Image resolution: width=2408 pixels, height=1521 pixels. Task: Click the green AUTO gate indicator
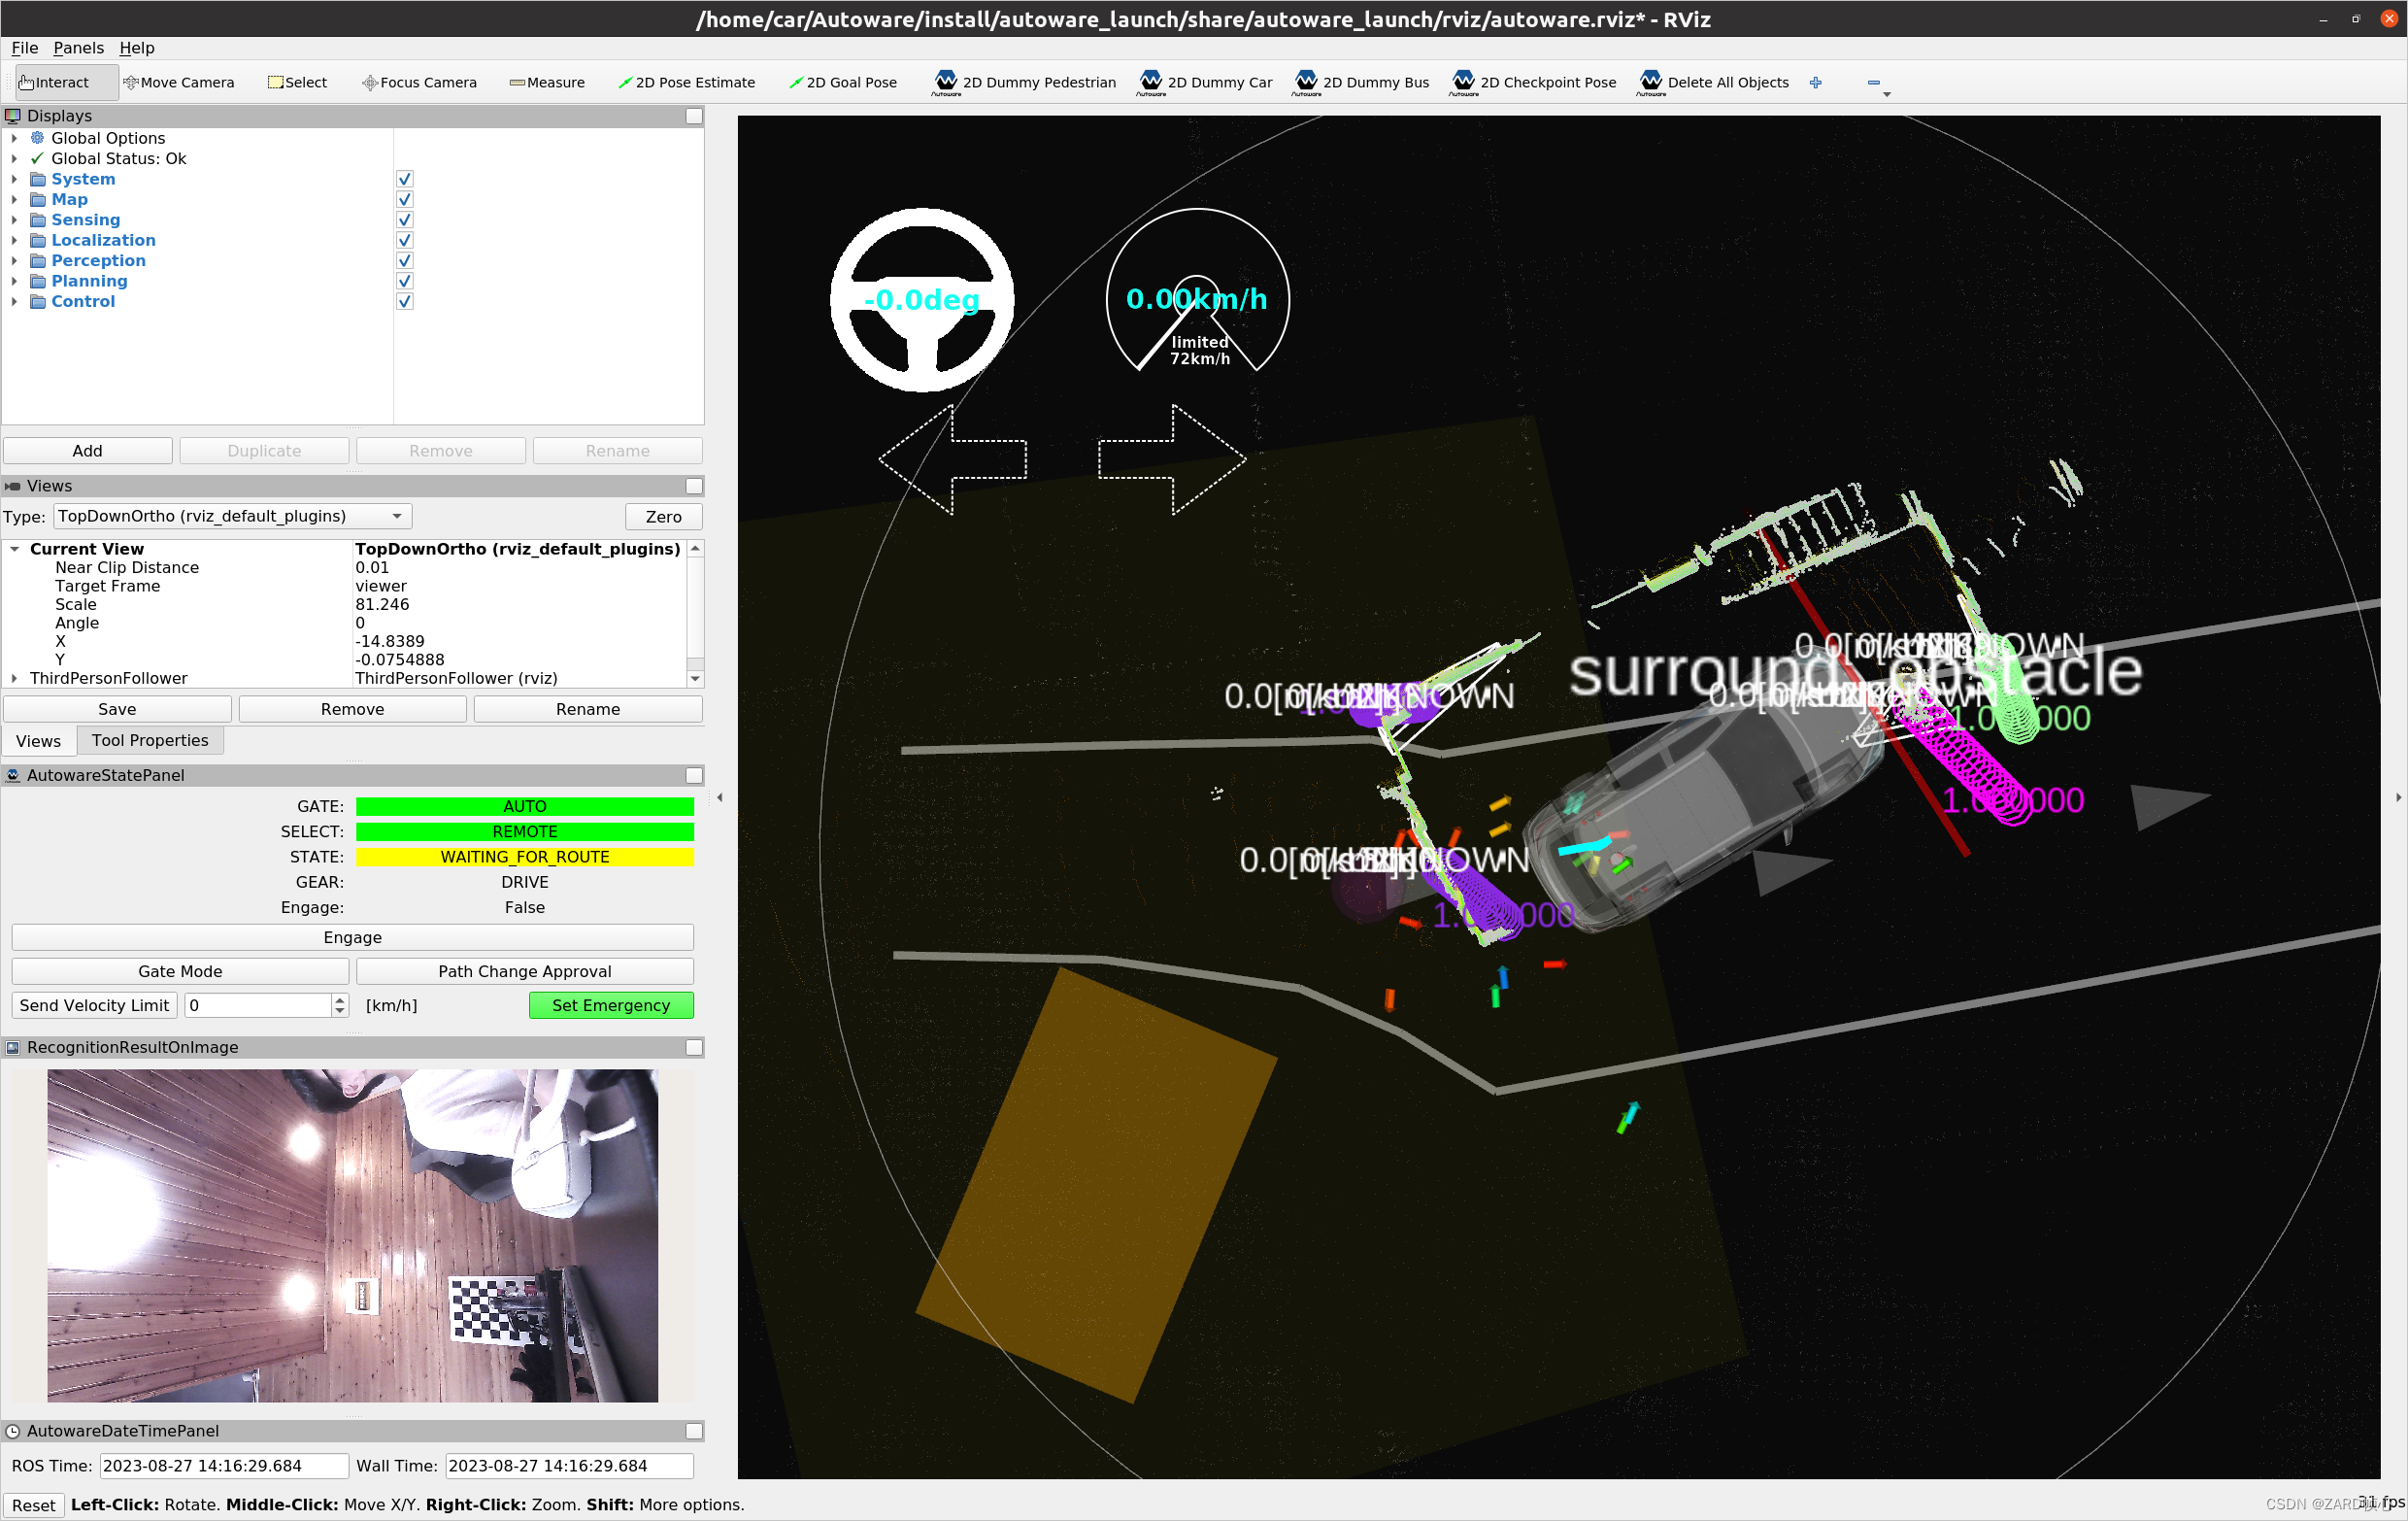click(524, 806)
